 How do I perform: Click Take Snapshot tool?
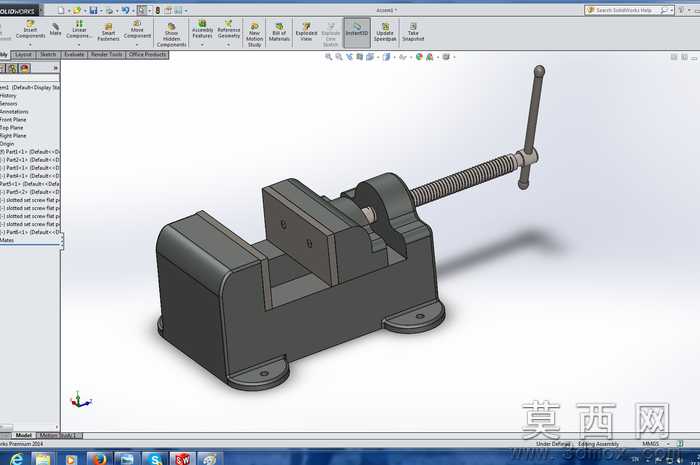tap(413, 32)
